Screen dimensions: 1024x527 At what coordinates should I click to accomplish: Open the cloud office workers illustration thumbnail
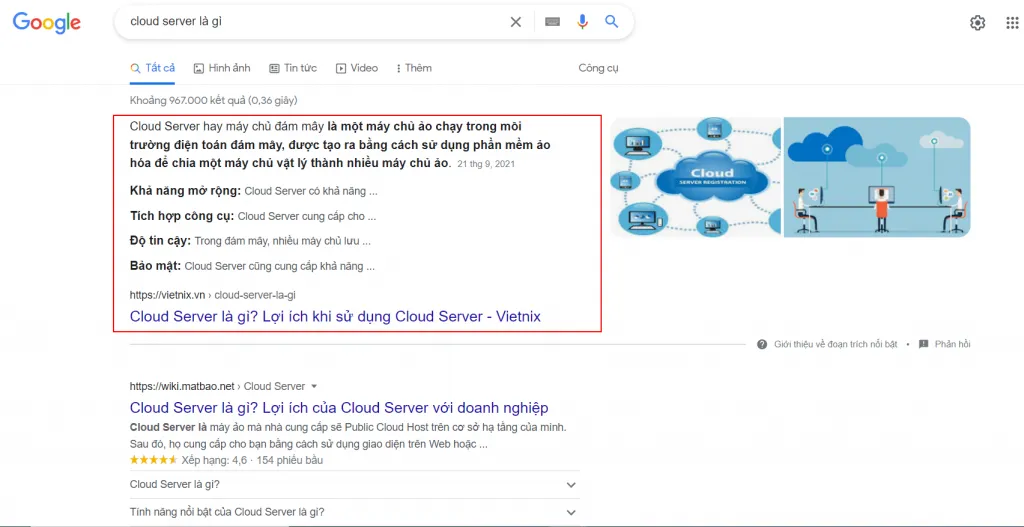click(x=877, y=177)
